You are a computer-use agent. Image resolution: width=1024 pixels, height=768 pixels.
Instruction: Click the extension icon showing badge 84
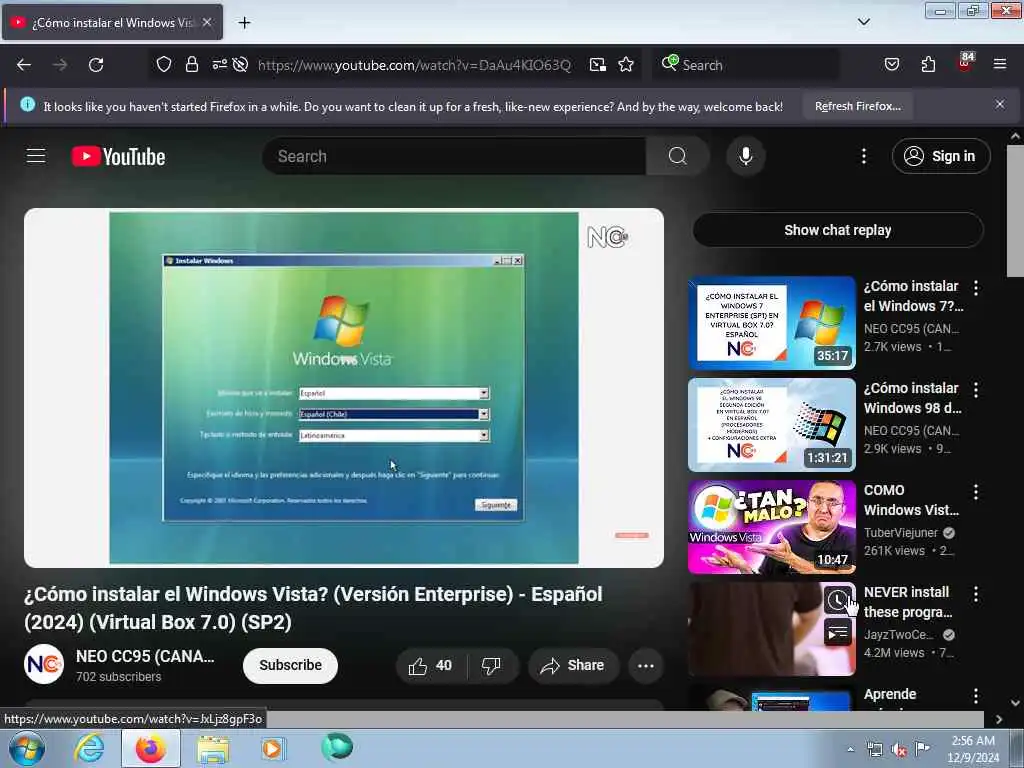click(x=965, y=63)
